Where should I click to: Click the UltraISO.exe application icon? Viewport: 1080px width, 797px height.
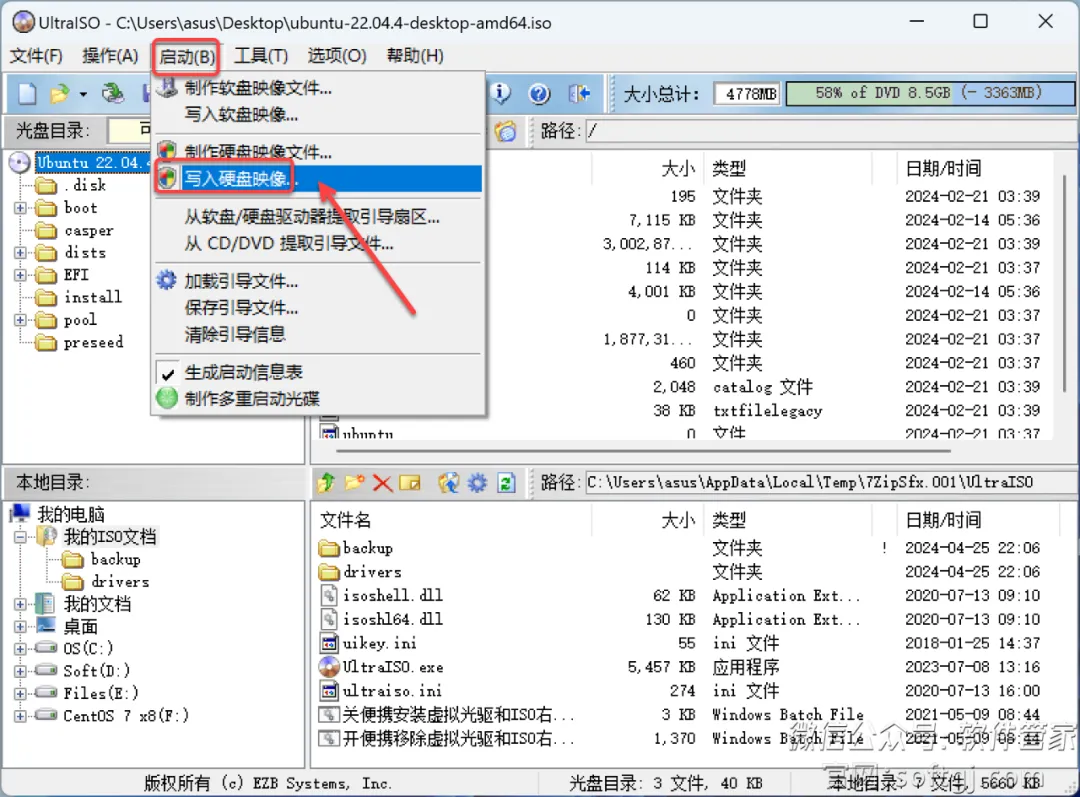(x=329, y=667)
